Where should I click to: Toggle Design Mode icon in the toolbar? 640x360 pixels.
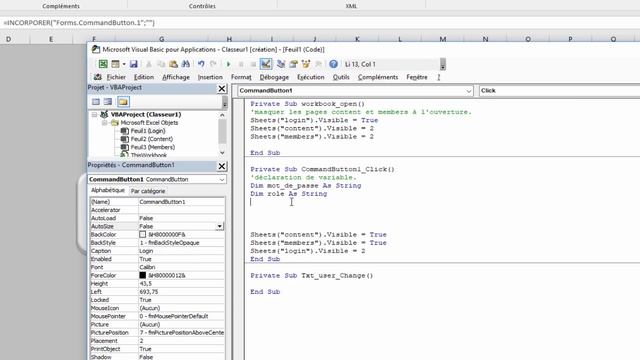tap(266, 64)
